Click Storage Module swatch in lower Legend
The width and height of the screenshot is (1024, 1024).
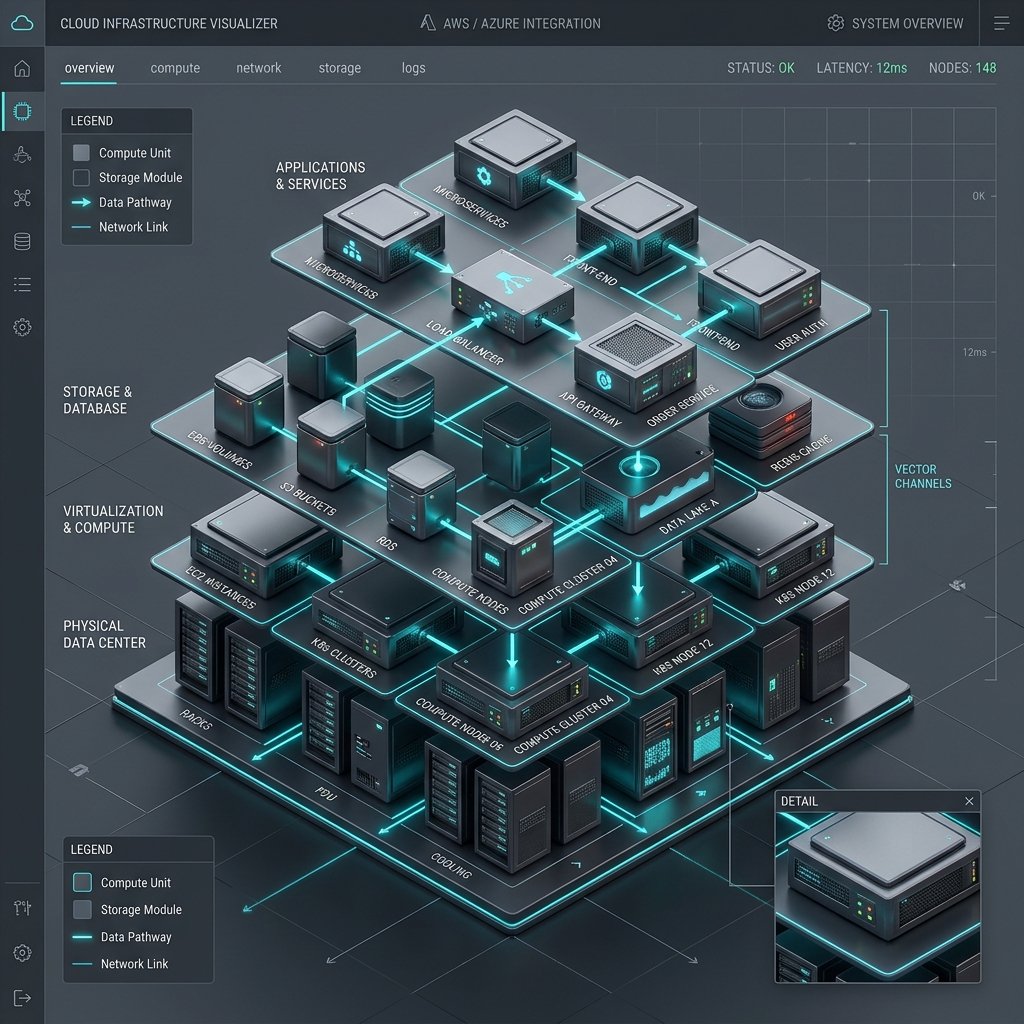(x=82, y=910)
